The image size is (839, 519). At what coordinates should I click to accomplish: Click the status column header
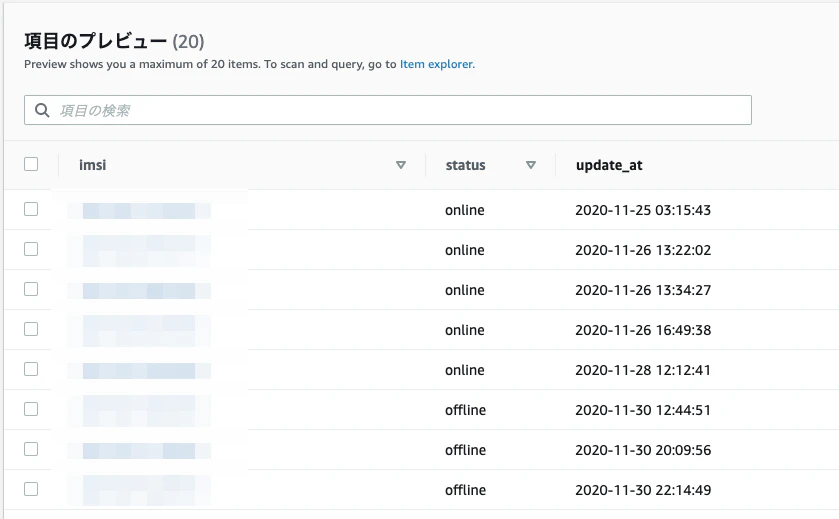pyautogui.click(x=466, y=165)
